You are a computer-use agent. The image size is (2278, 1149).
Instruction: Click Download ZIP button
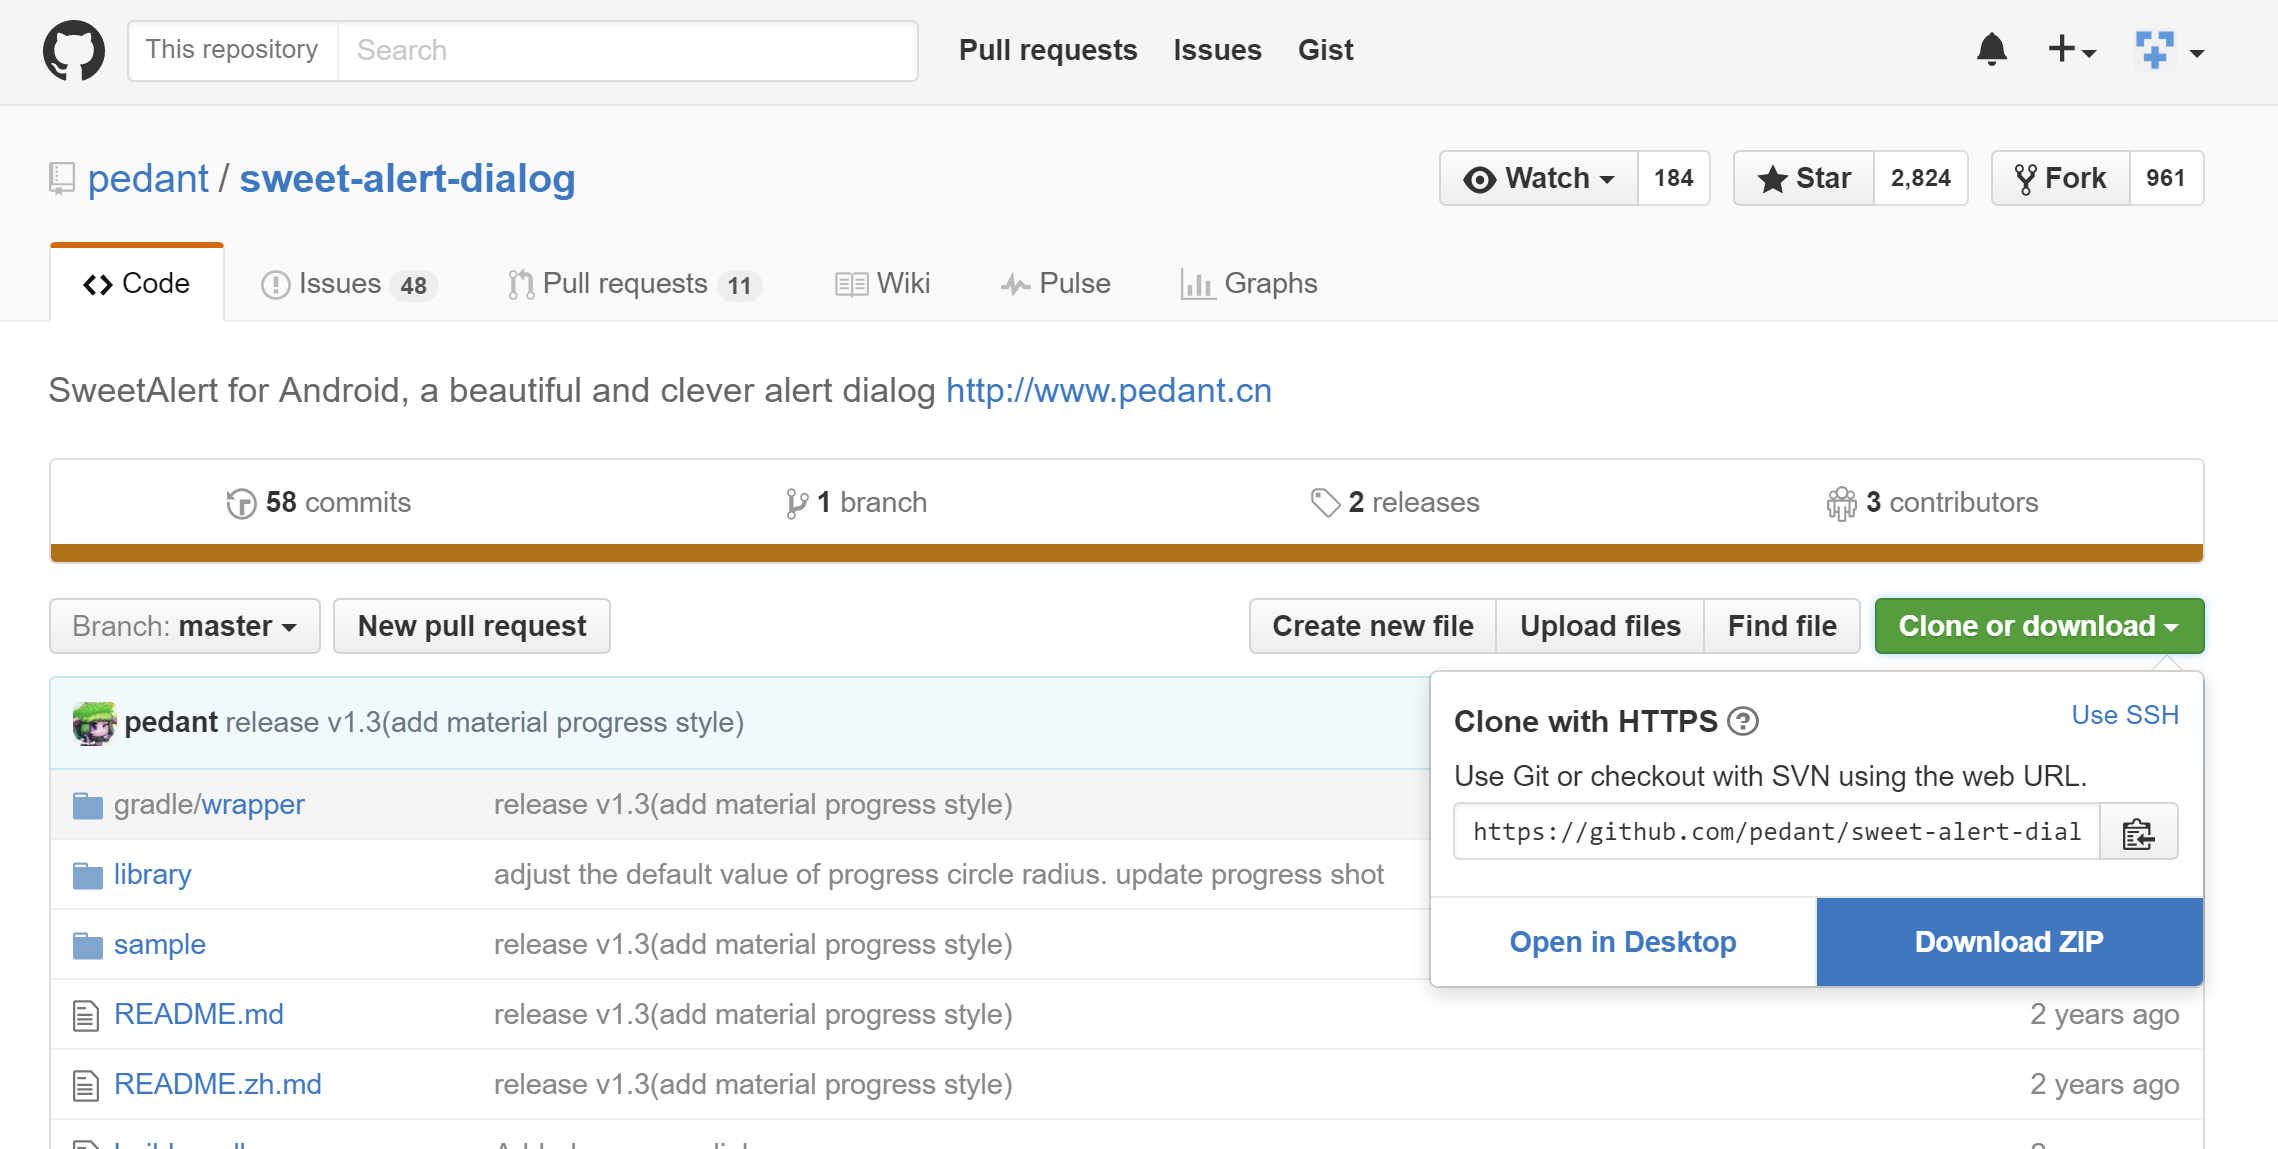2009,942
